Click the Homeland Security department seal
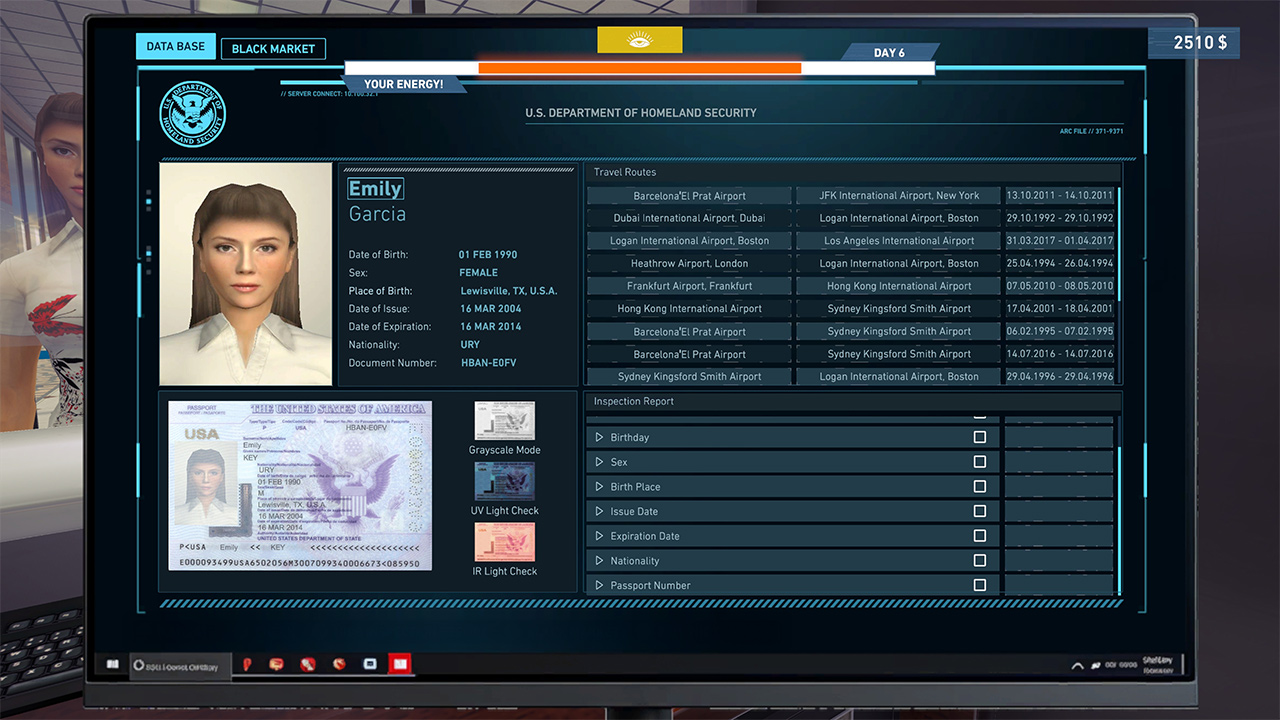Screen dimensions: 1280x720 pyautogui.click(x=193, y=113)
